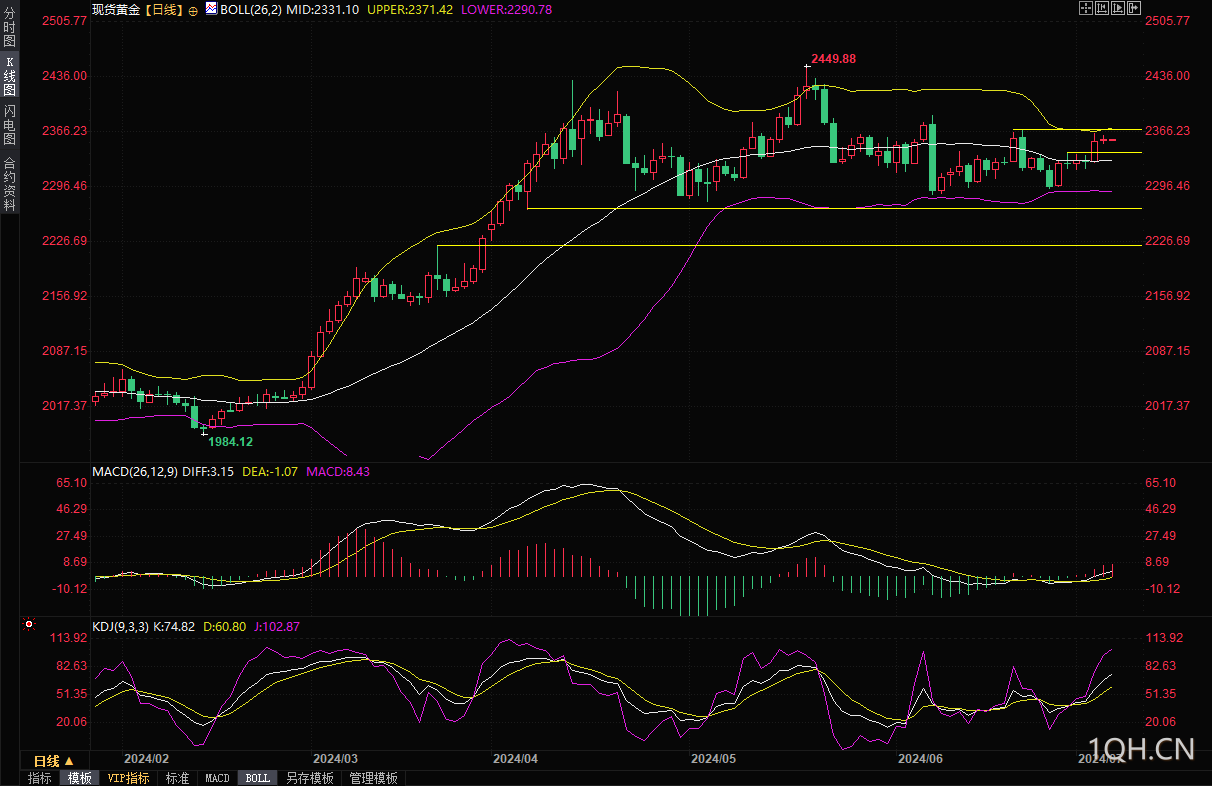Toggle the 模板 template tab
This screenshot has width=1212, height=786.
pos(80,778)
